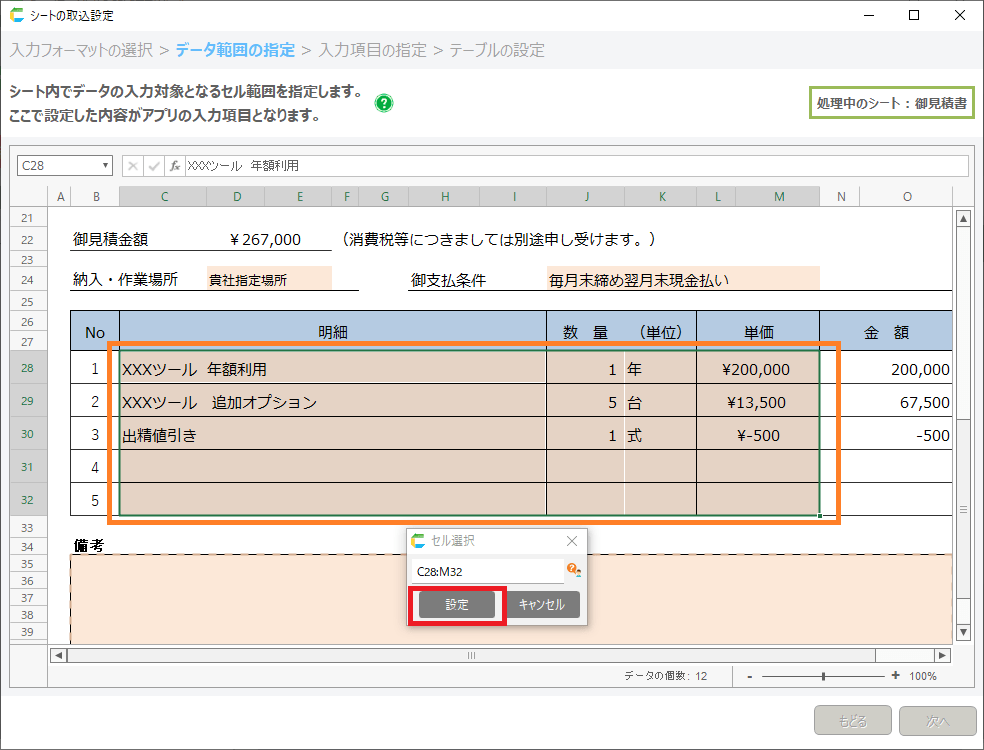Click the vertical scrollbar down arrow
The height and width of the screenshot is (750, 984).
tap(964, 632)
